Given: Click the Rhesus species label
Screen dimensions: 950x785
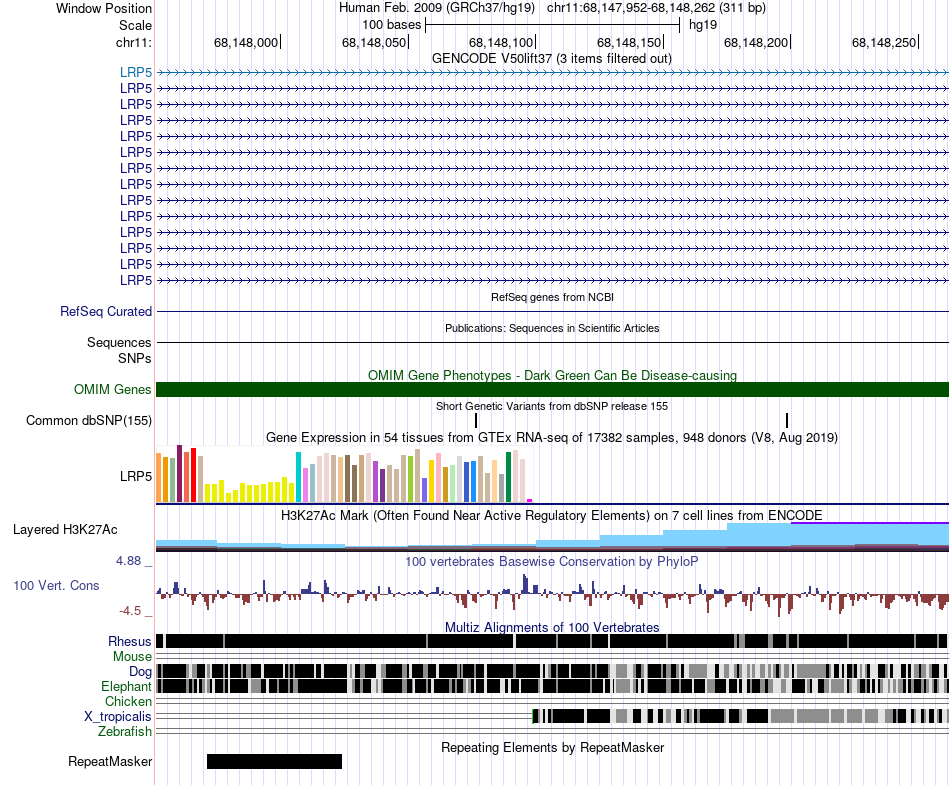Looking at the screenshot, I should (x=130, y=641).
